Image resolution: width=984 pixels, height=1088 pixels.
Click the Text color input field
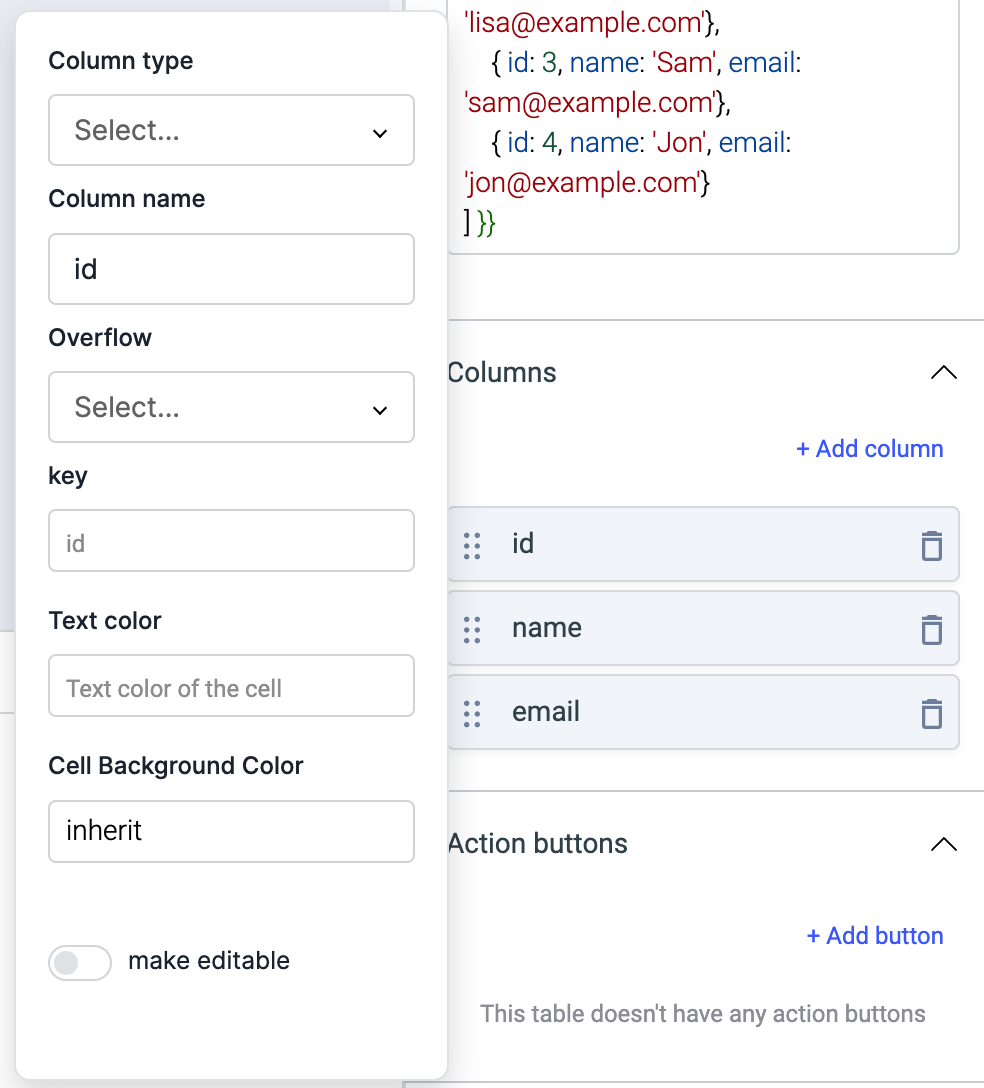(x=231, y=686)
